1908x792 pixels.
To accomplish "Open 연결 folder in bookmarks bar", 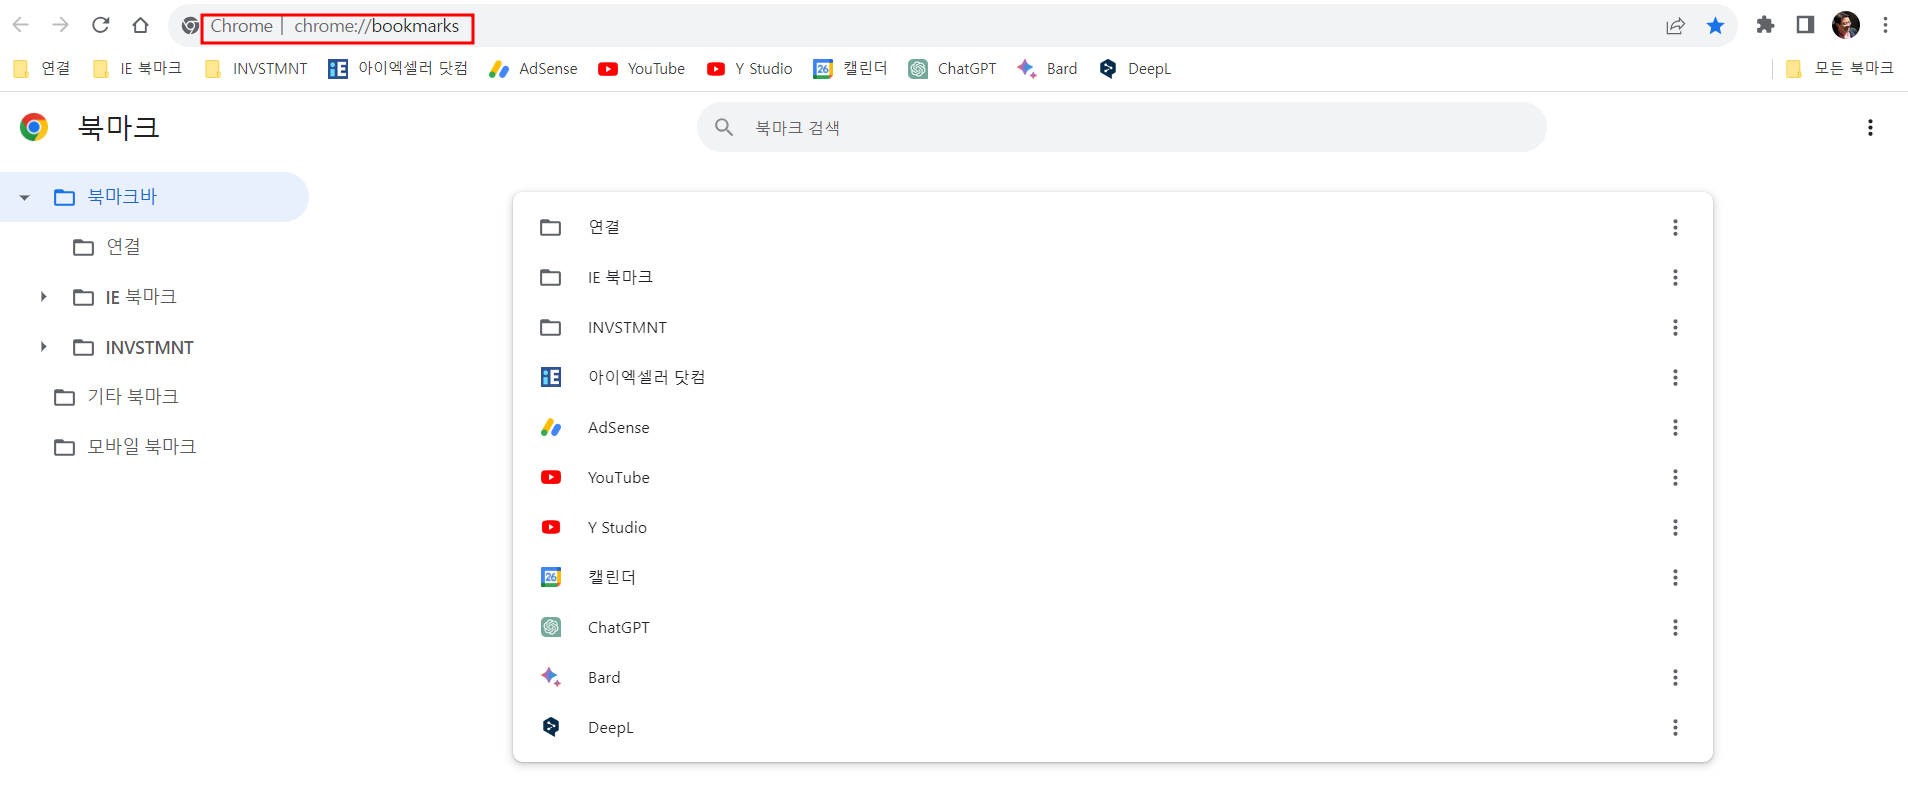I will (41, 68).
